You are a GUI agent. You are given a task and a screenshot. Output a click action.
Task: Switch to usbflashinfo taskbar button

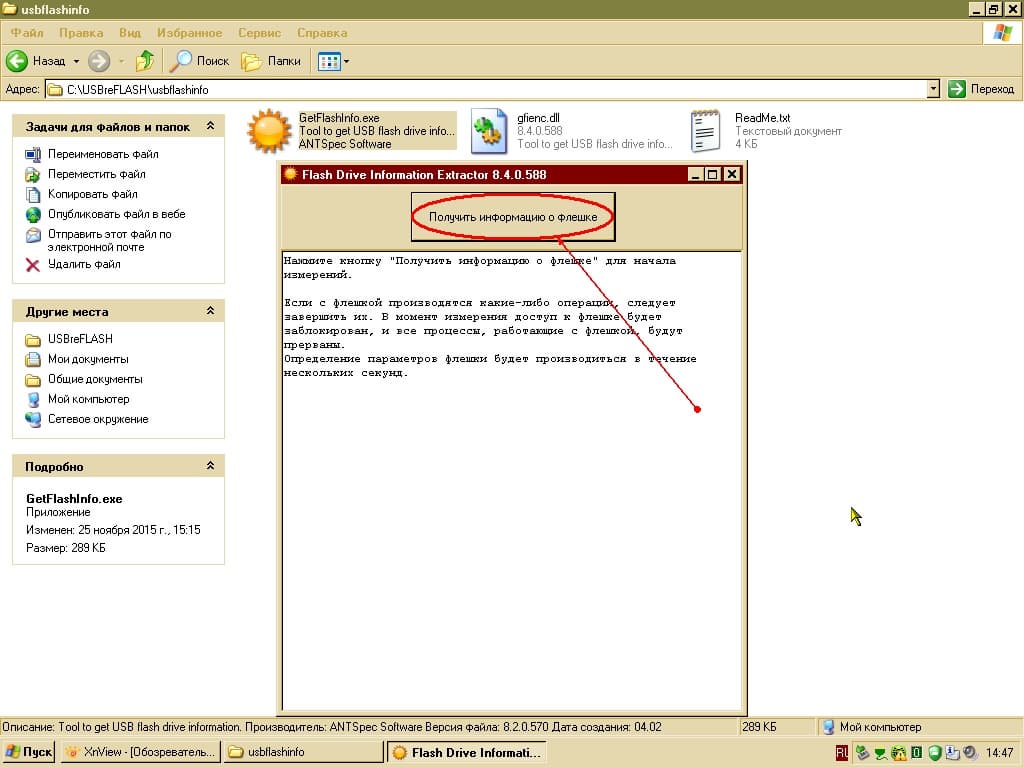coord(304,752)
